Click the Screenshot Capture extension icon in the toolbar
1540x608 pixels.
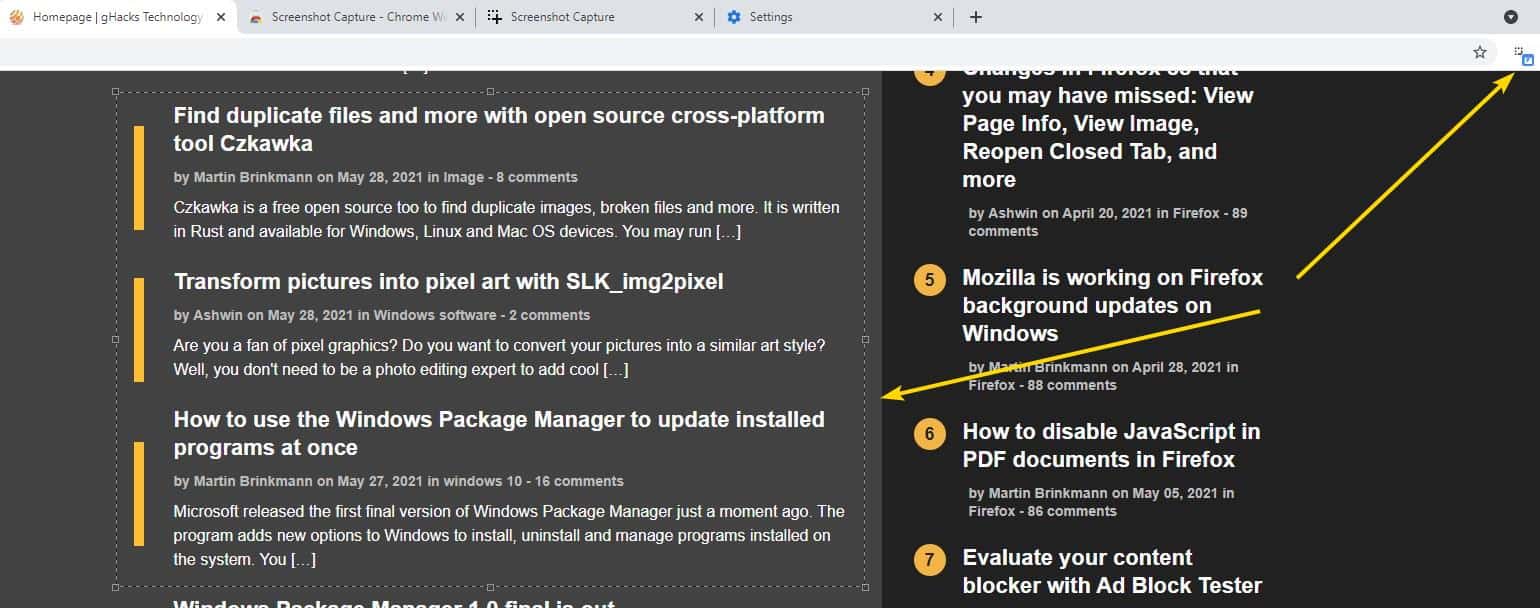(1521, 51)
